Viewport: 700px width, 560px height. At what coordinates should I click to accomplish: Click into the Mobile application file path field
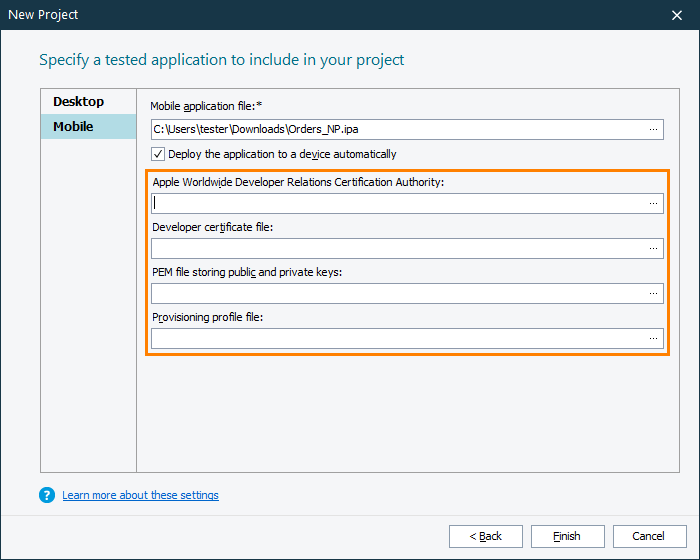pos(397,129)
